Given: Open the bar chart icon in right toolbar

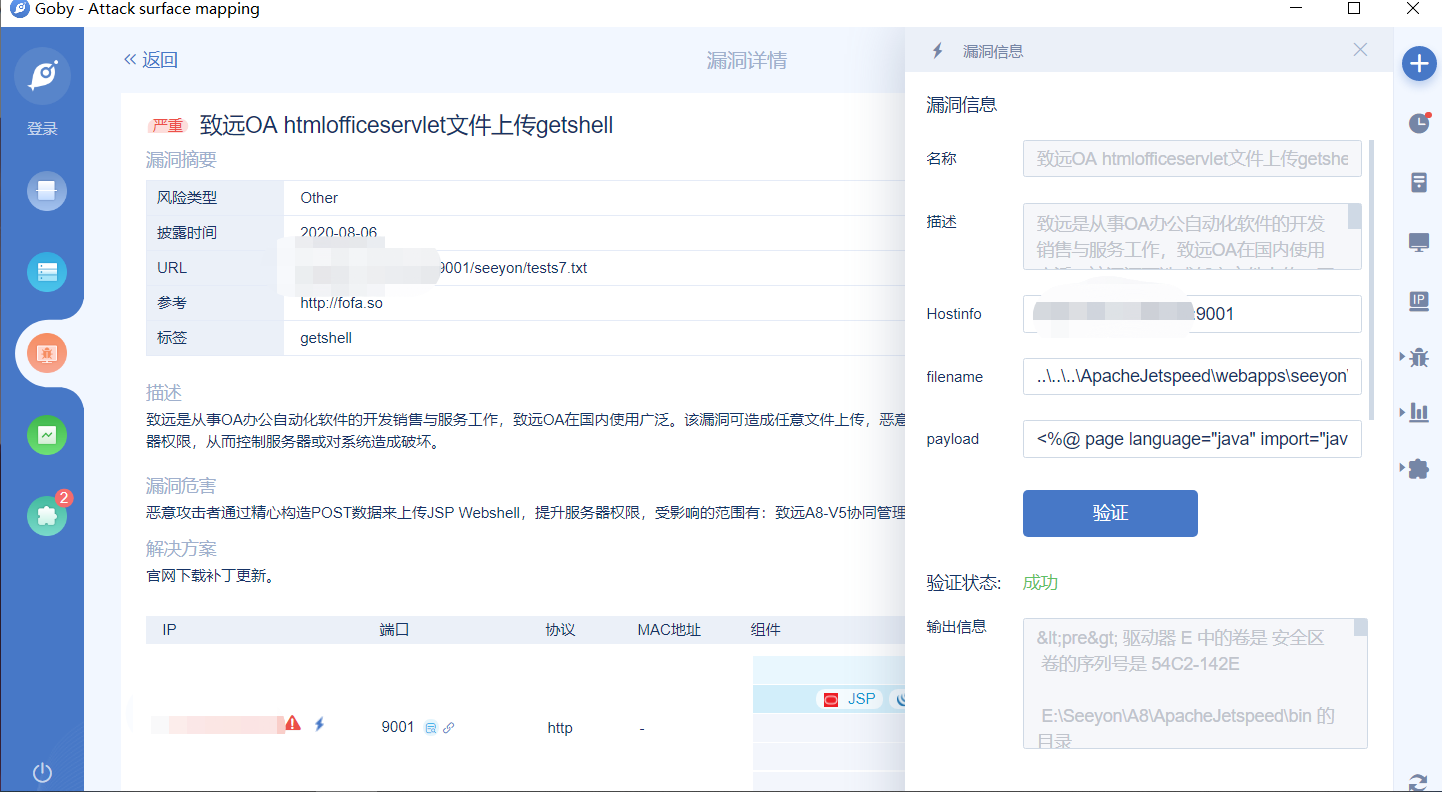Looking at the screenshot, I should pos(1418,412).
